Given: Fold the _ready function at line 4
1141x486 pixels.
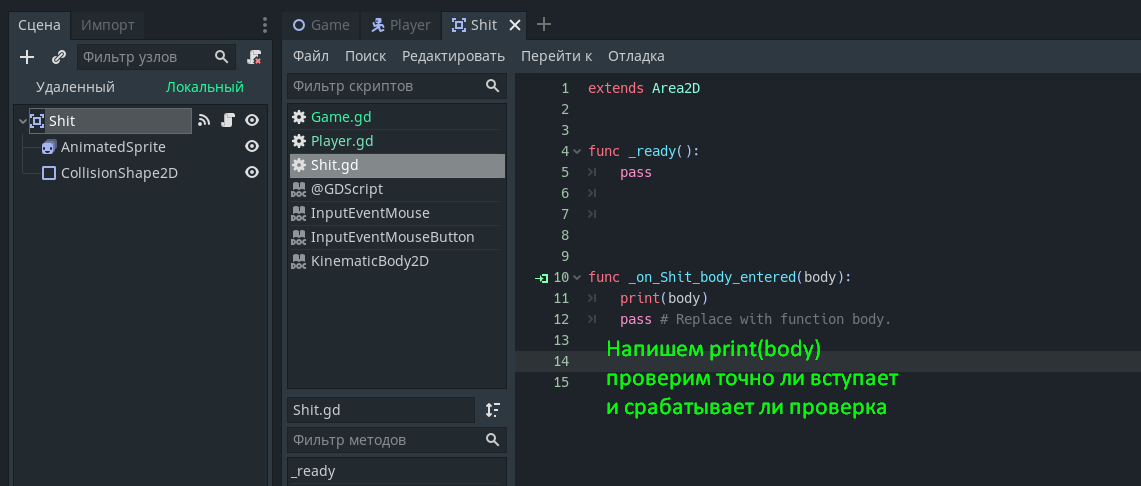Looking at the screenshot, I should click(577, 151).
